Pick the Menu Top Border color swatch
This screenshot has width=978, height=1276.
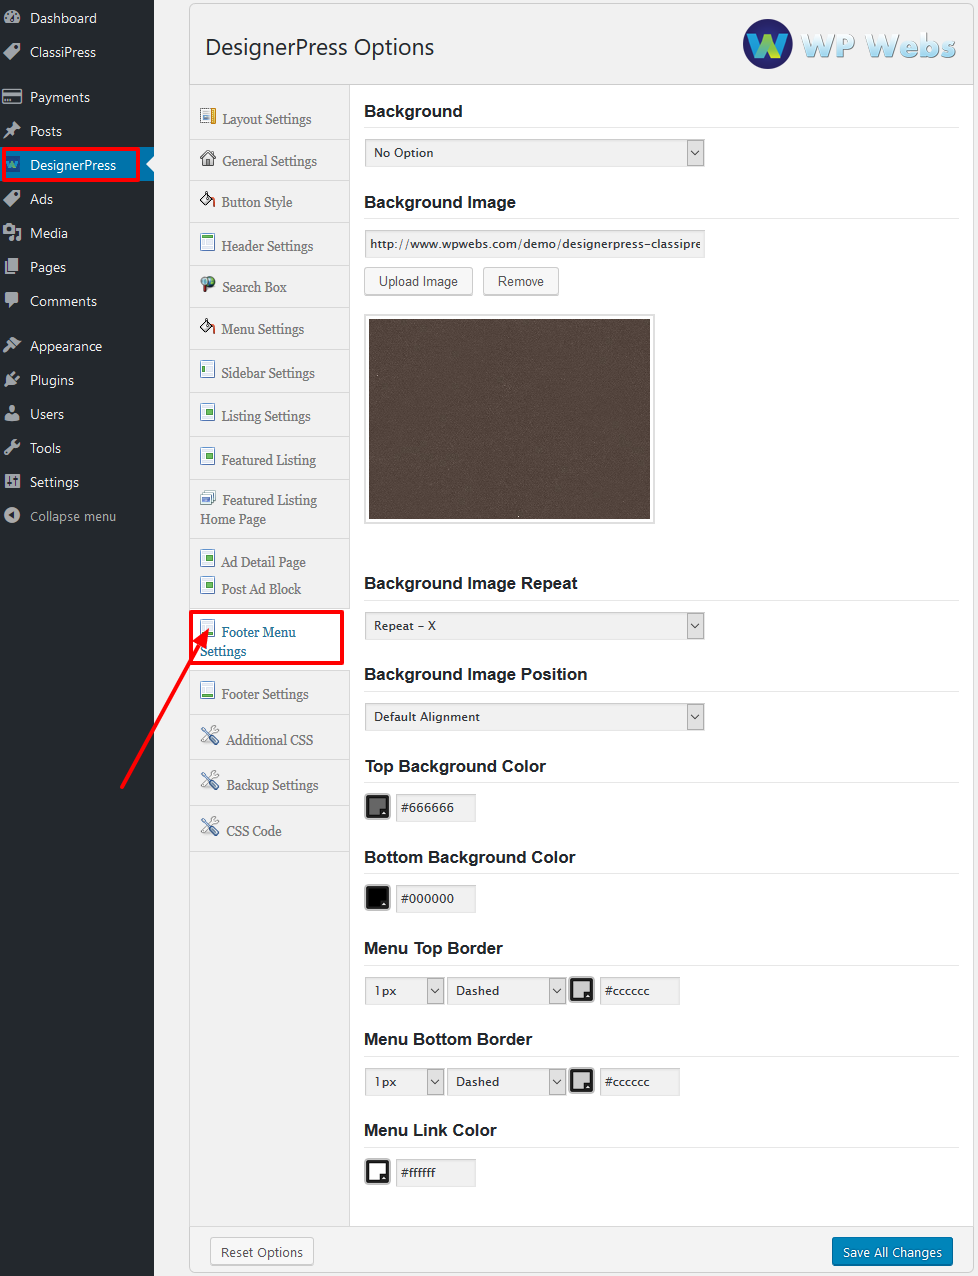click(581, 990)
